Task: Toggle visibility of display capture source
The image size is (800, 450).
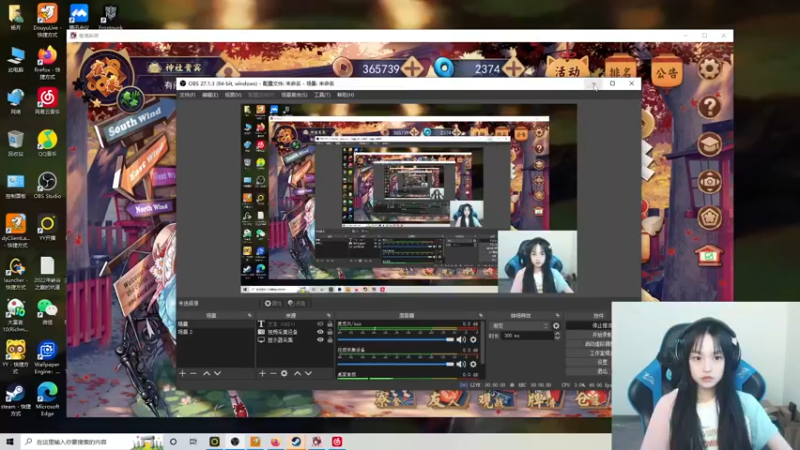Action: click(x=320, y=340)
